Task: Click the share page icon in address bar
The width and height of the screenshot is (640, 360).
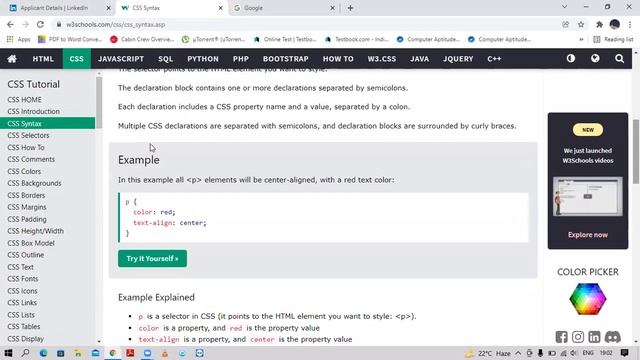Action: [x=566, y=24]
